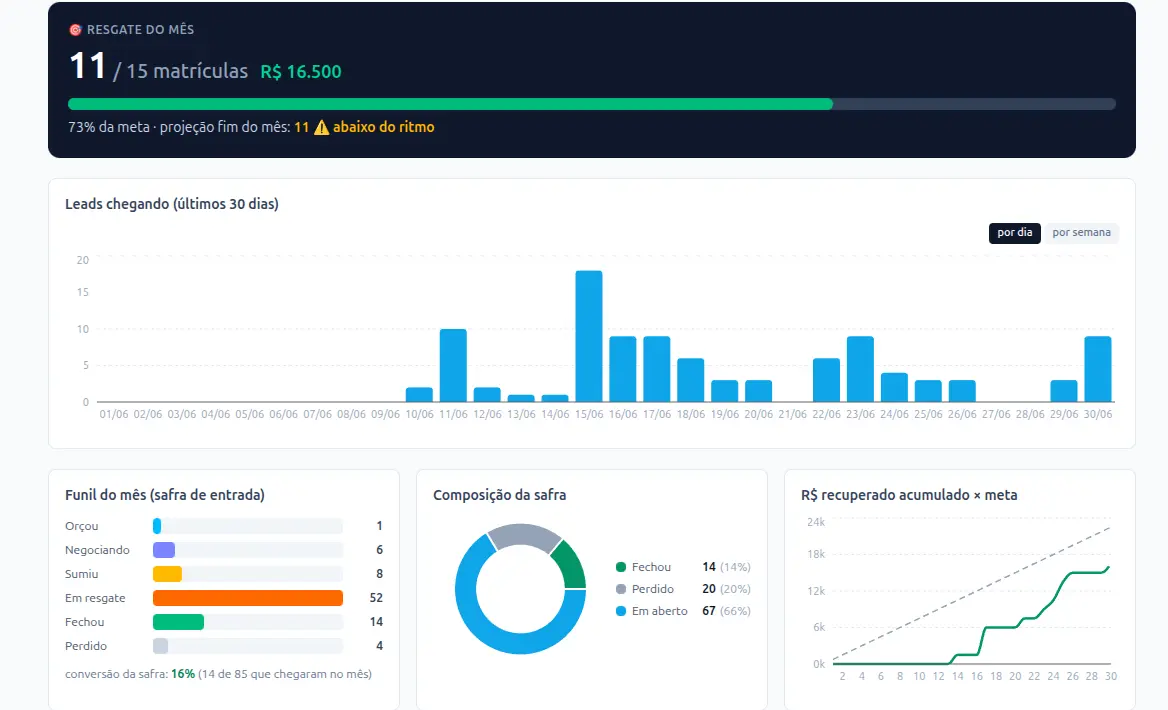Click the Em aberto value 67 (66%)

pyautogui.click(x=726, y=611)
